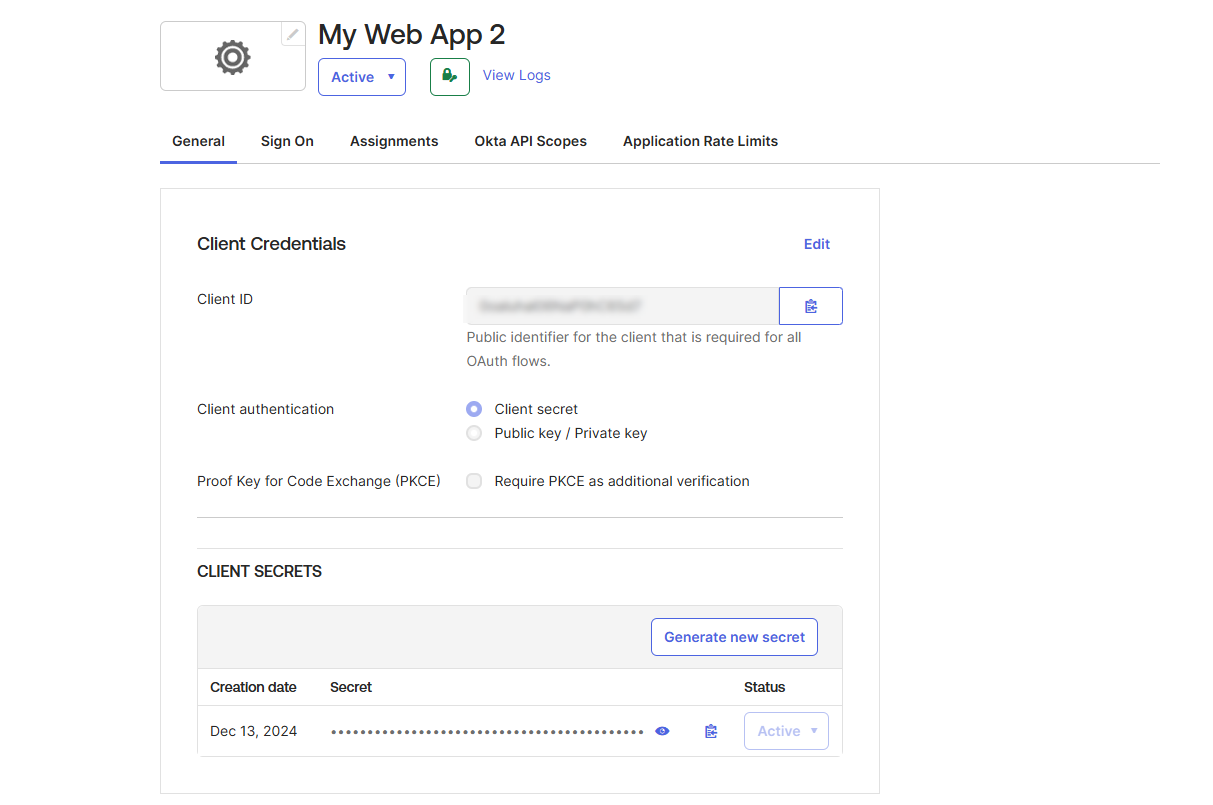Open the View Logs link

click(x=516, y=75)
